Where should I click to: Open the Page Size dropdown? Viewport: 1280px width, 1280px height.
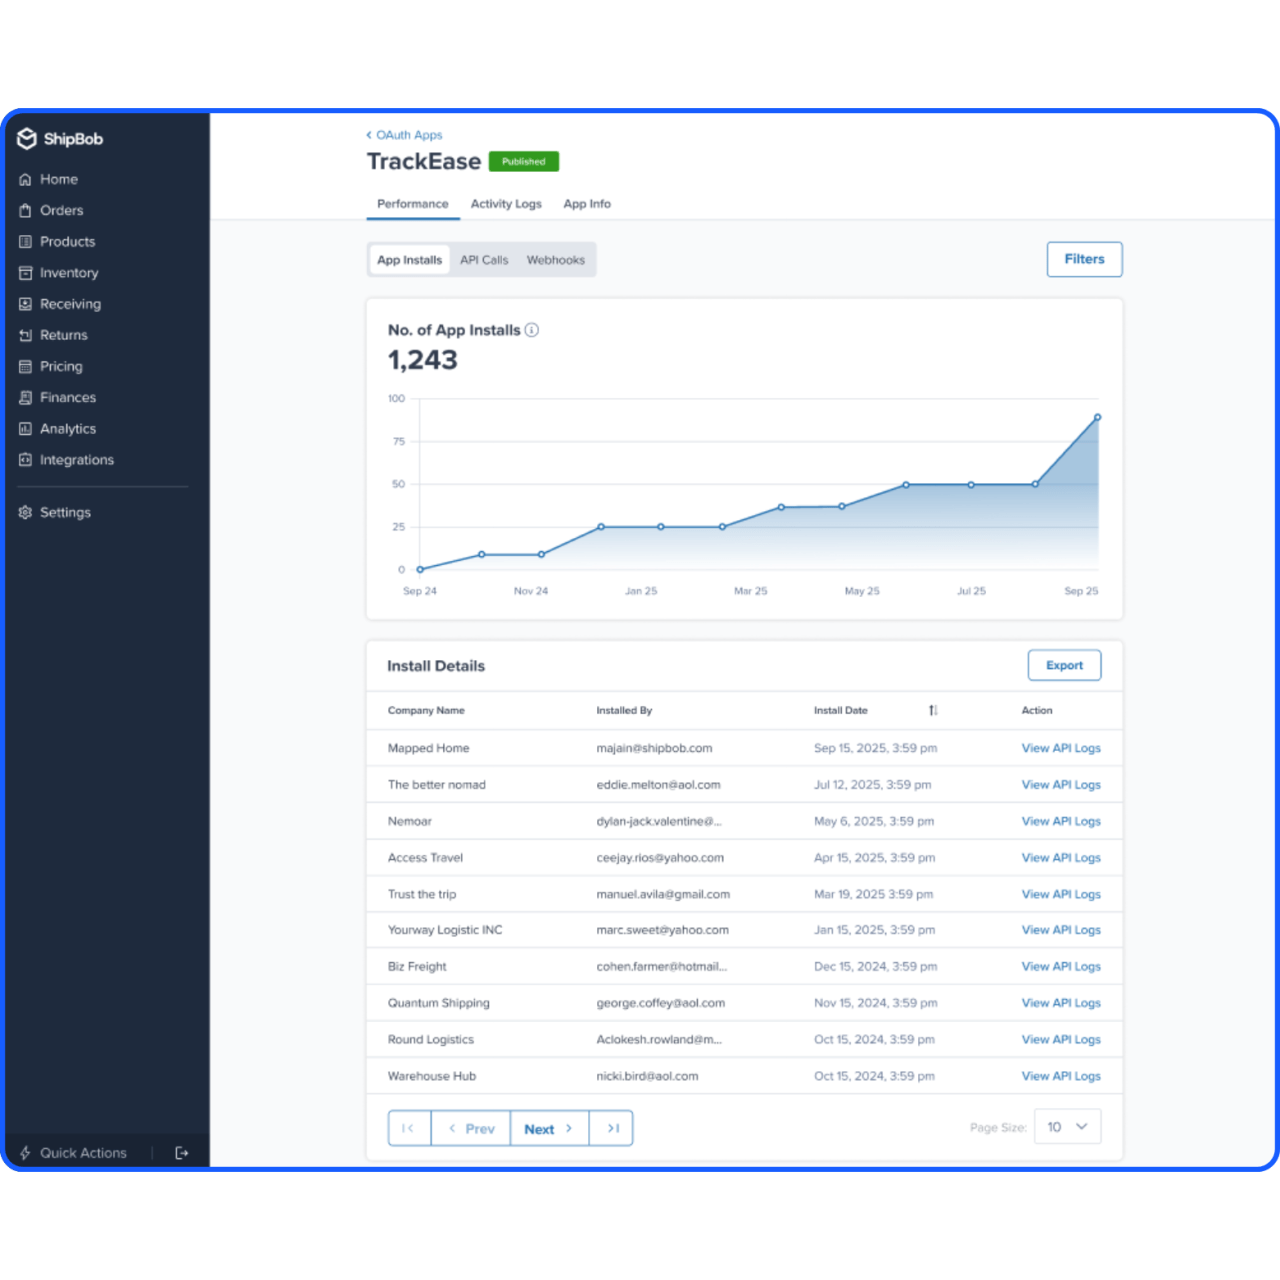point(1067,1126)
